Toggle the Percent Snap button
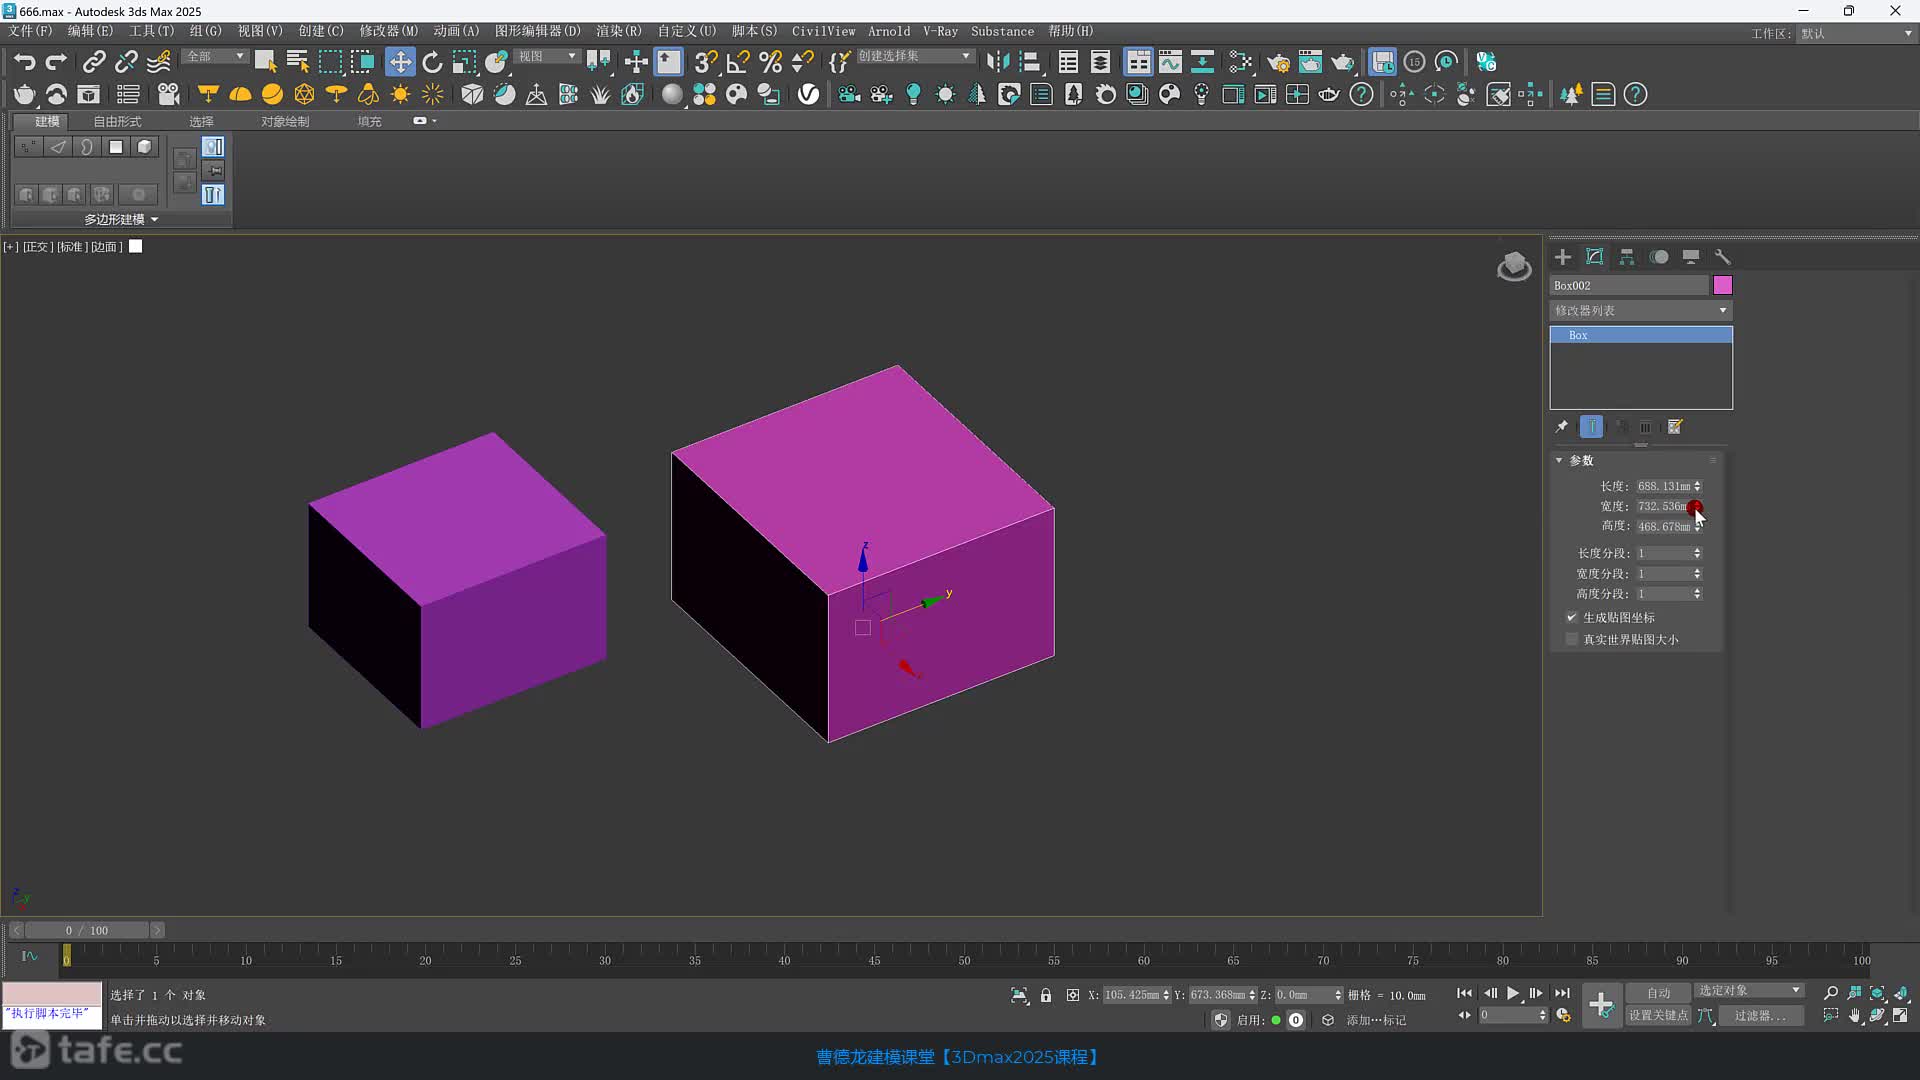The image size is (1920, 1080). [x=770, y=62]
